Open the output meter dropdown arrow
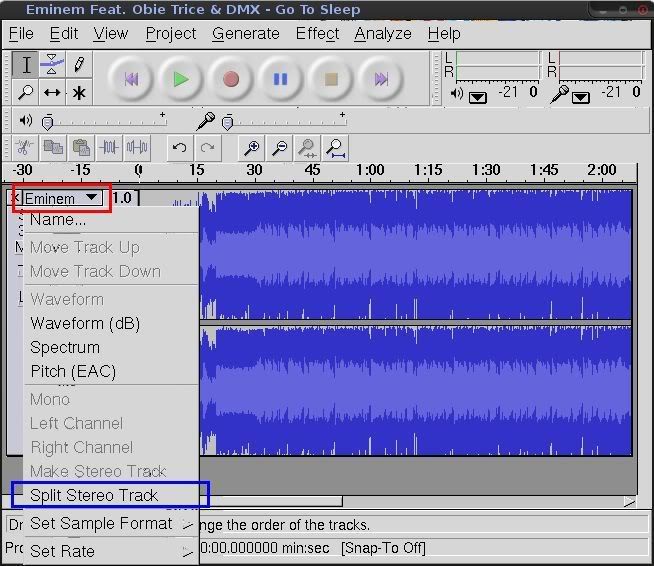654x566 pixels. (x=478, y=98)
